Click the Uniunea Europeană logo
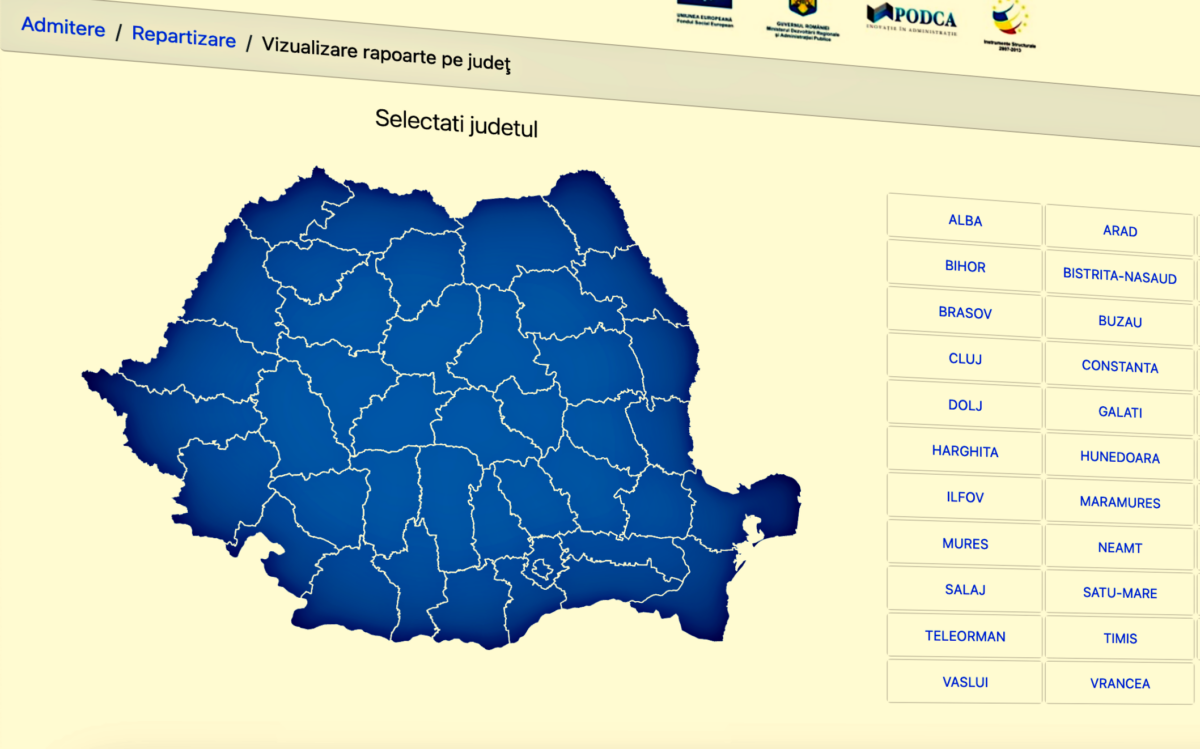The height and width of the screenshot is (749, 1200). pos(704,14)
